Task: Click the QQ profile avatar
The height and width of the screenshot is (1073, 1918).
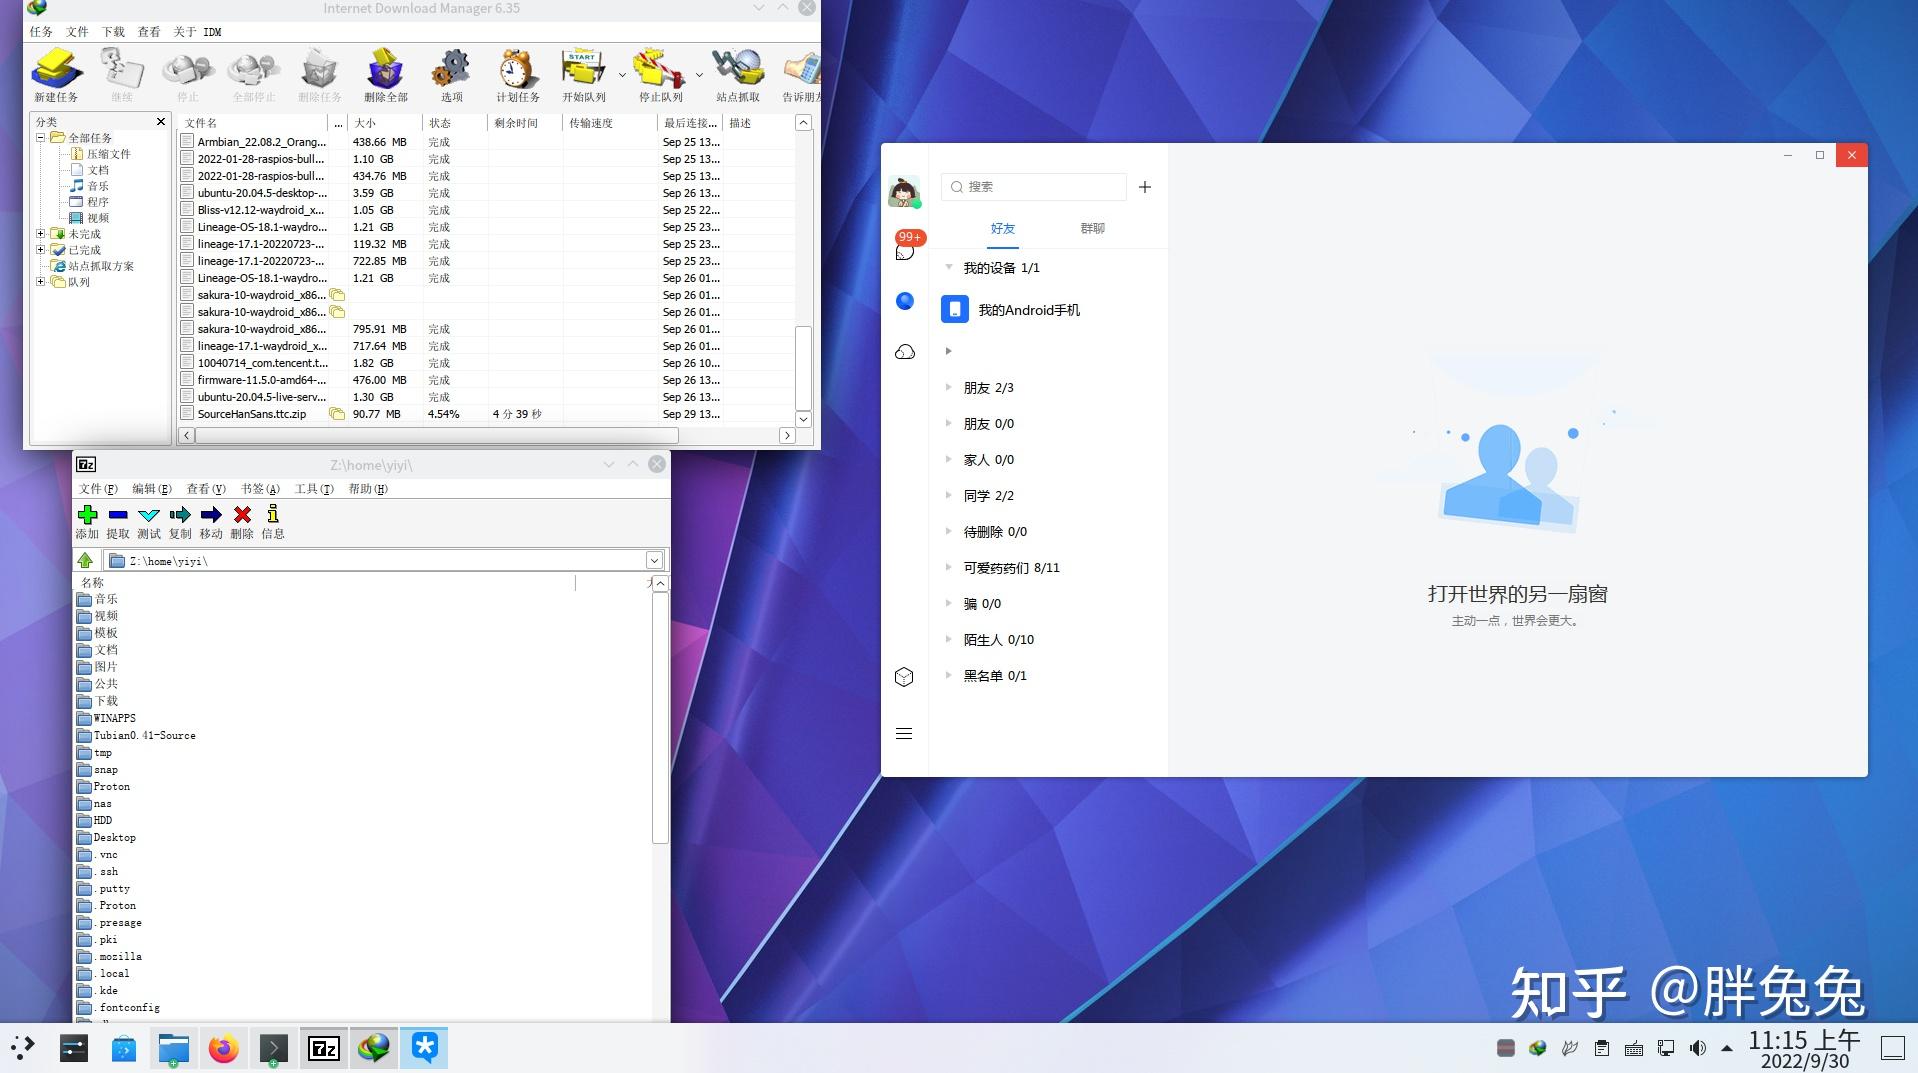Action: [904, 190]
